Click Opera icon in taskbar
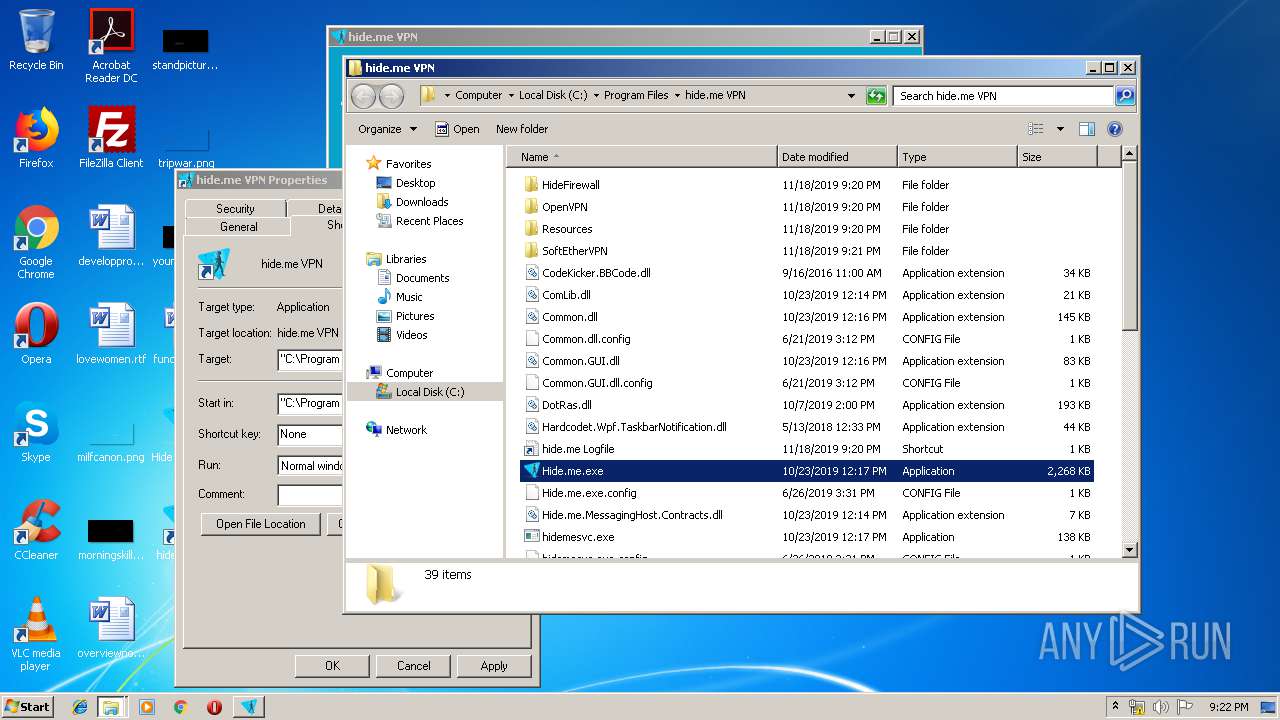The image size is (1280, 720). click(x=214, y=707)
